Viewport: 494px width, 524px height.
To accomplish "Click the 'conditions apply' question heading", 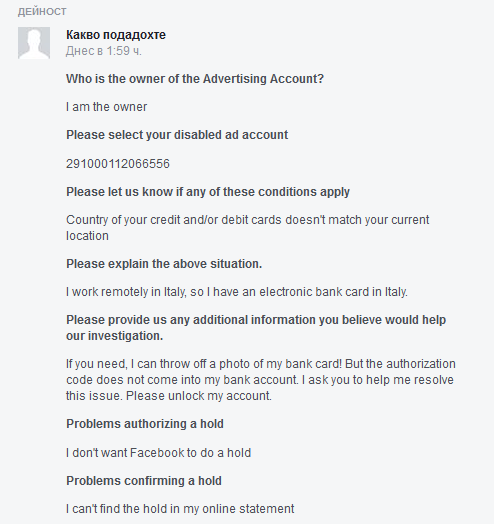I will [x=208, y=192].
